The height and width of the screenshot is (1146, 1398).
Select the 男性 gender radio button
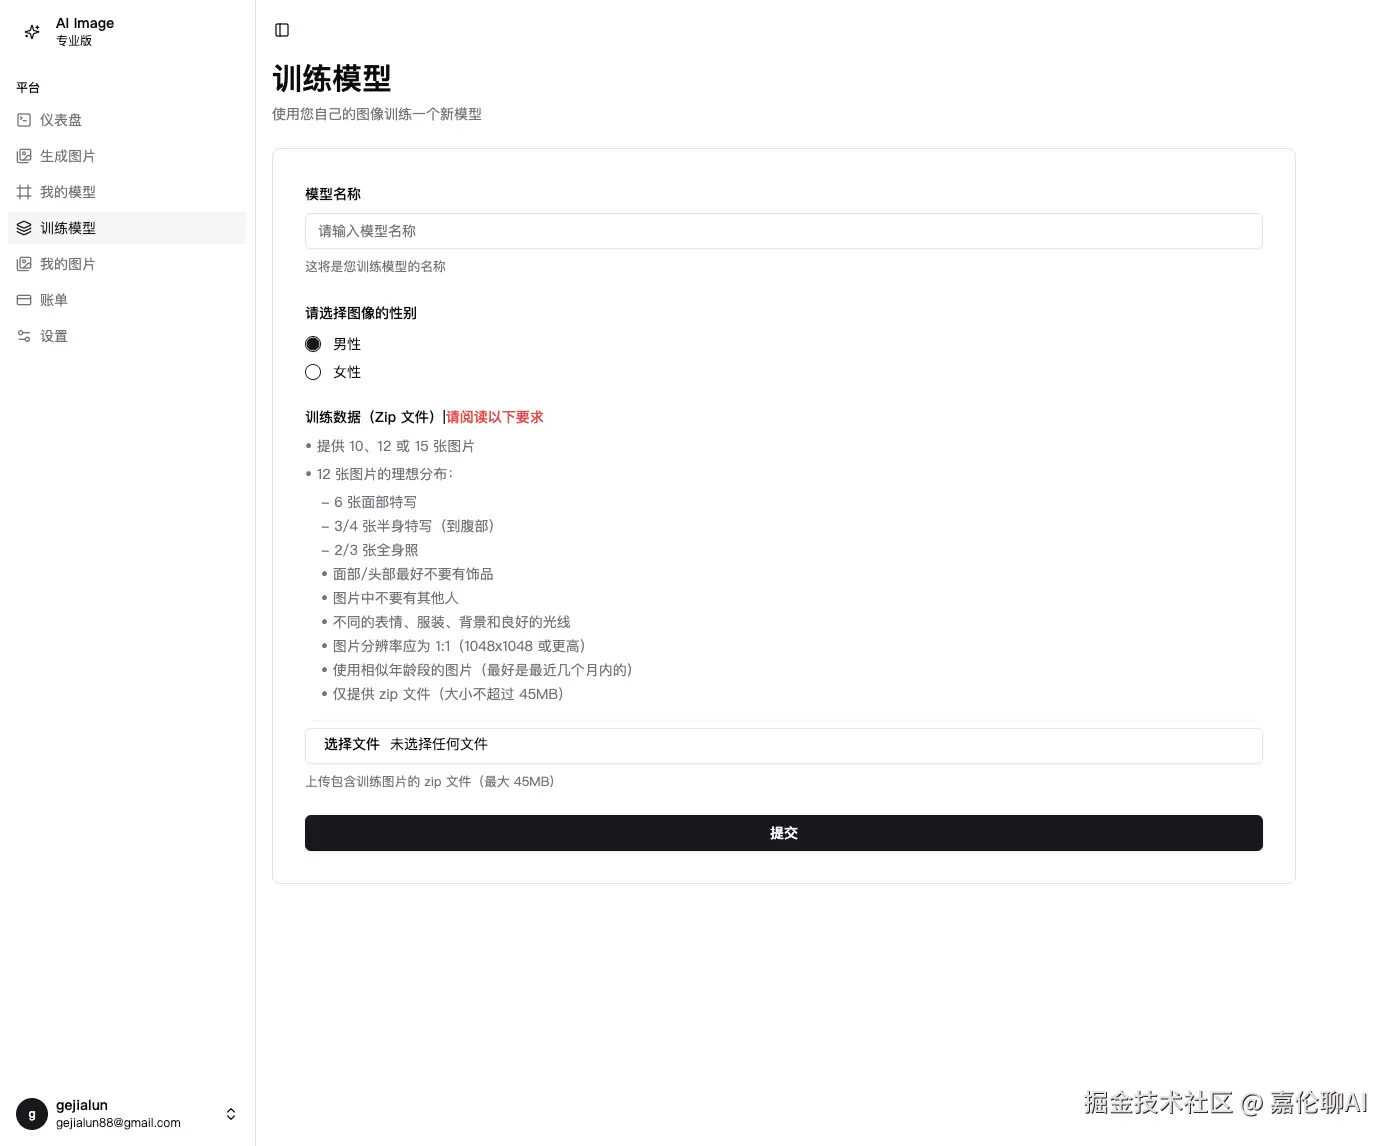(313, 343)
